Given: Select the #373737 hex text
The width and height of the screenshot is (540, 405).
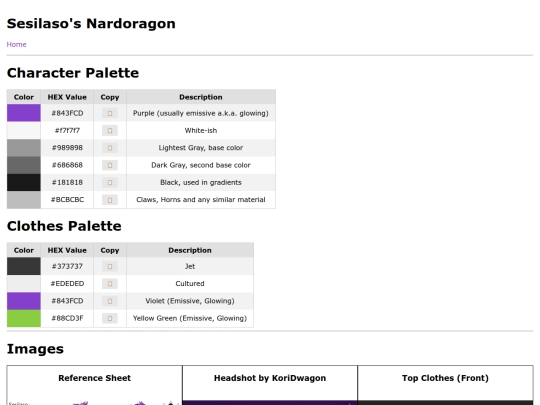Looking at the screenshot, I should [67, 266].
